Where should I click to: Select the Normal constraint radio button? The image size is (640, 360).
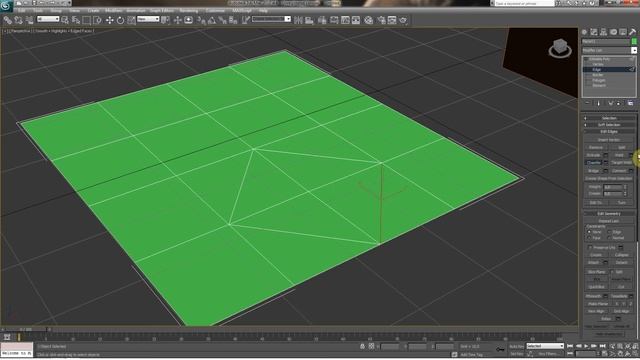(609, 238)
